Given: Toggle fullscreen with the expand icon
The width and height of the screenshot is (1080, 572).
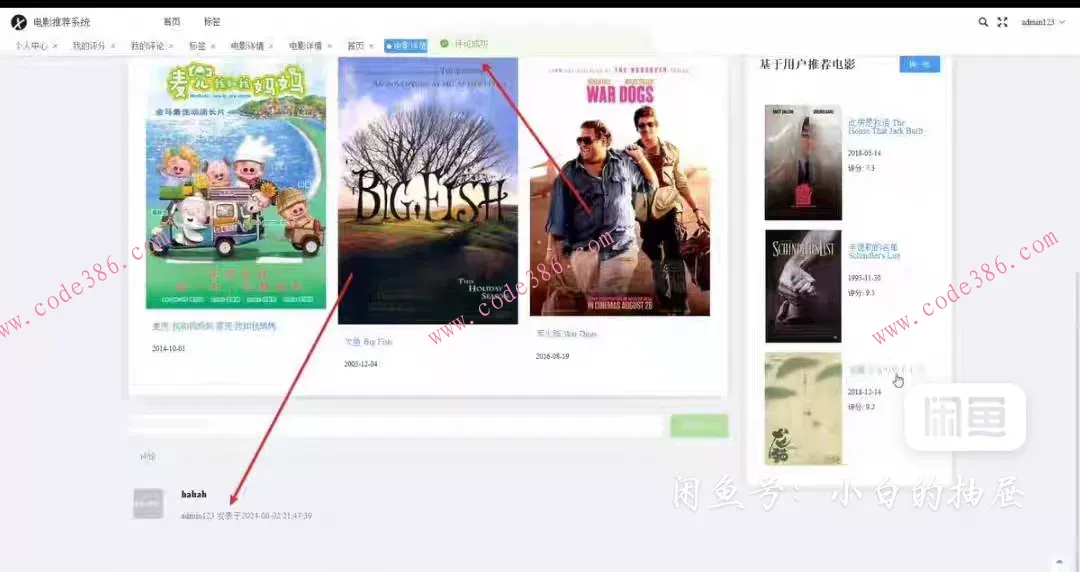Looking at the screenshot, I should [1002, 22].
